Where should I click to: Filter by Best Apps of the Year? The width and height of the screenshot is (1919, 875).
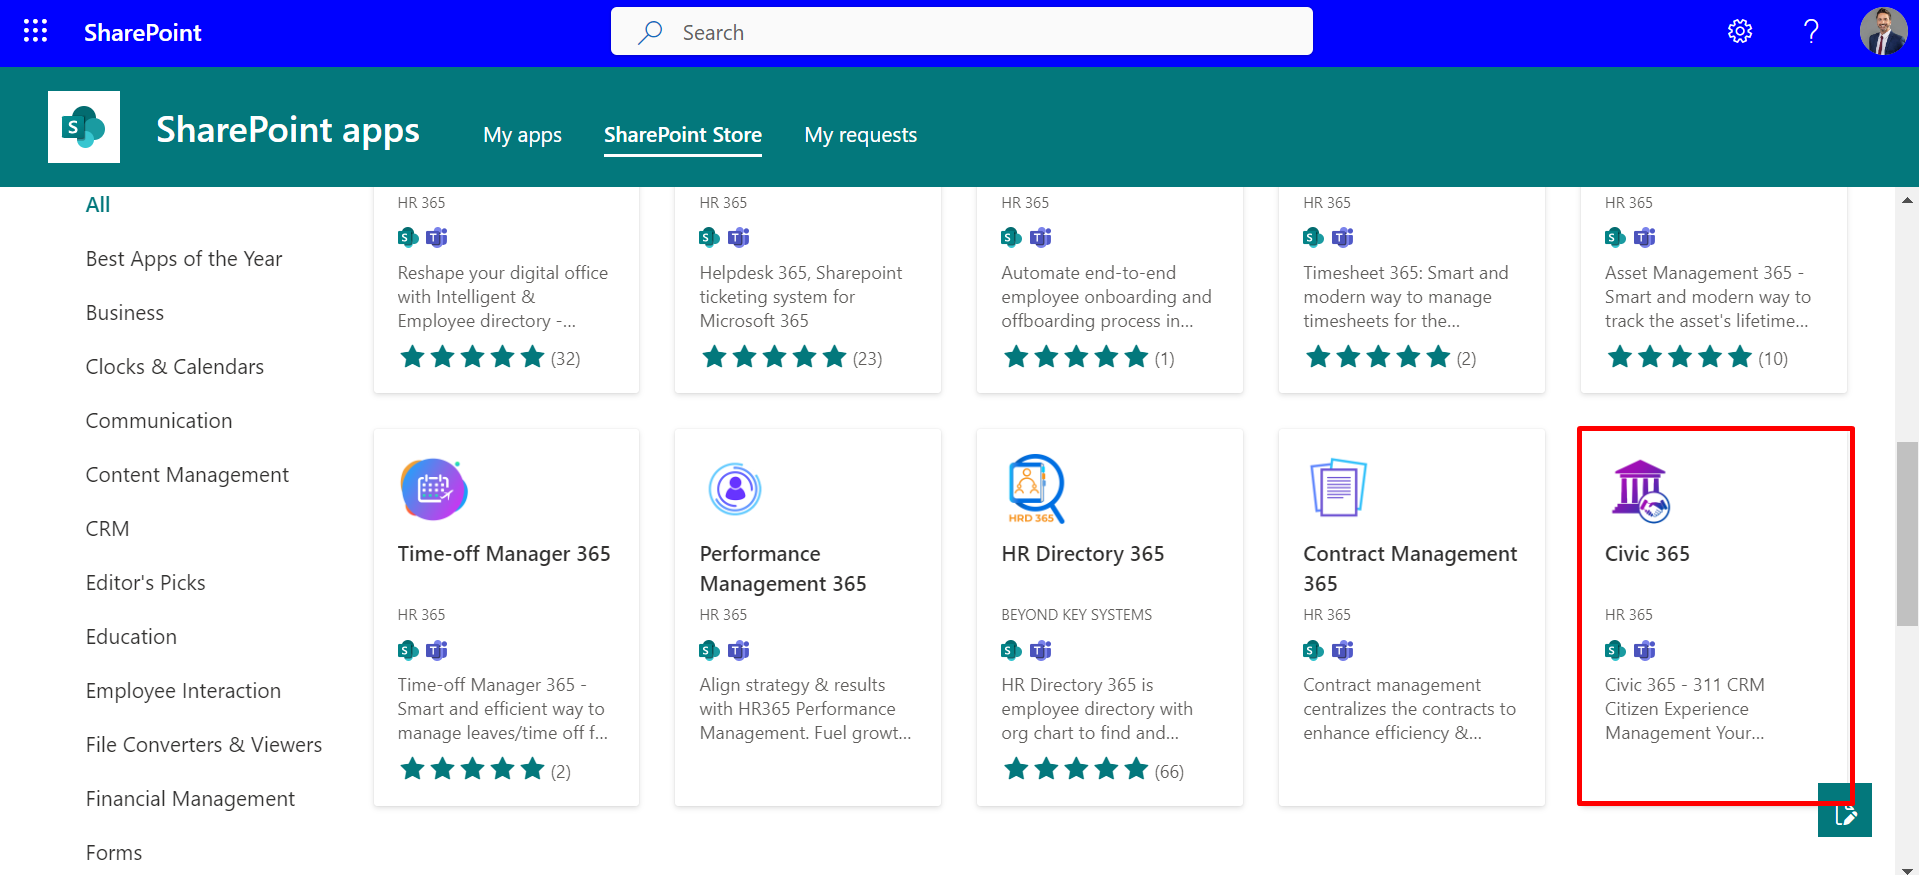184,259
